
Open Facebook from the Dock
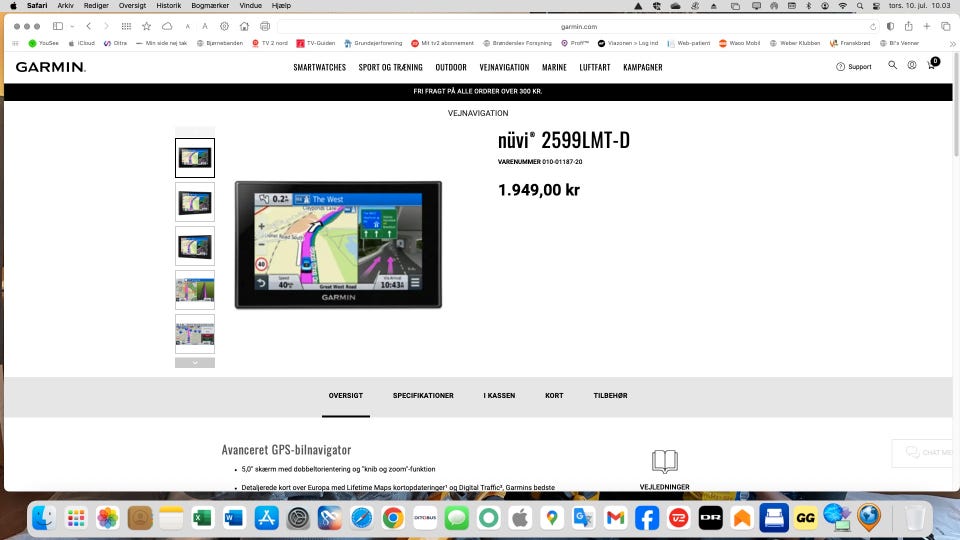click(647, 519)
